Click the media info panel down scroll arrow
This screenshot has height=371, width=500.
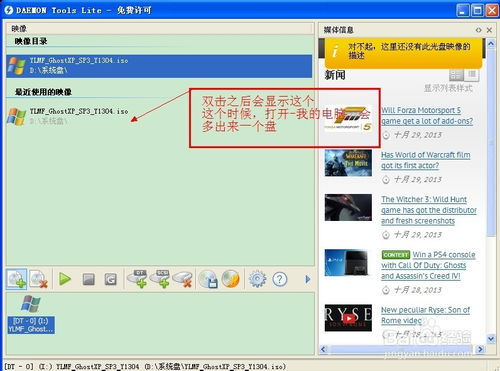[x=491, y=339]
